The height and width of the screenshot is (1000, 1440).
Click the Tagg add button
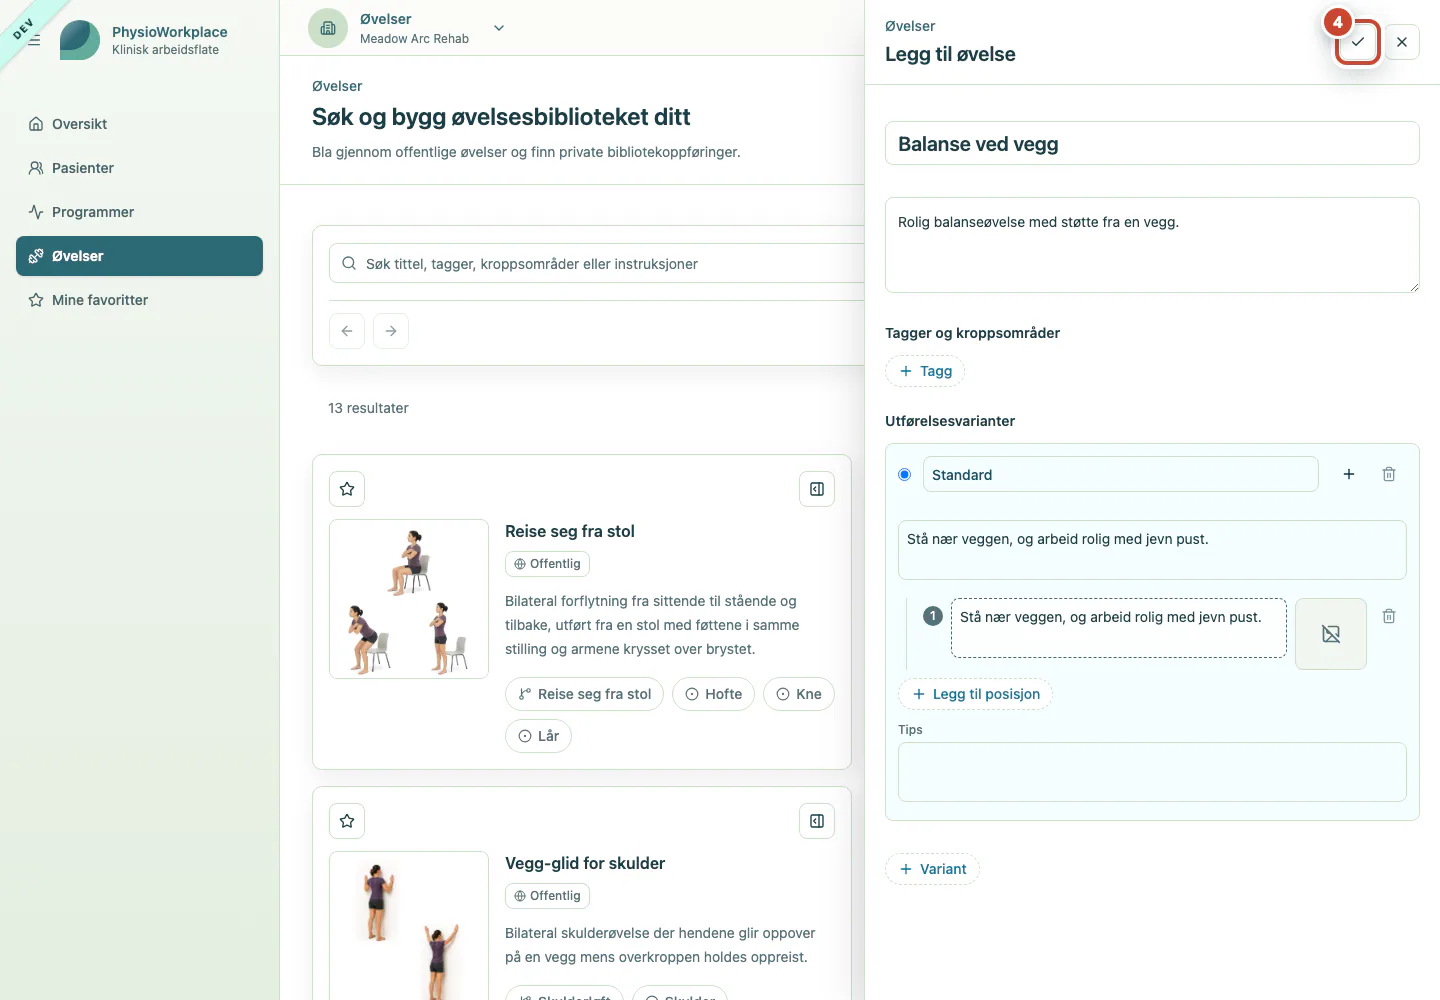tap(925, 371)
